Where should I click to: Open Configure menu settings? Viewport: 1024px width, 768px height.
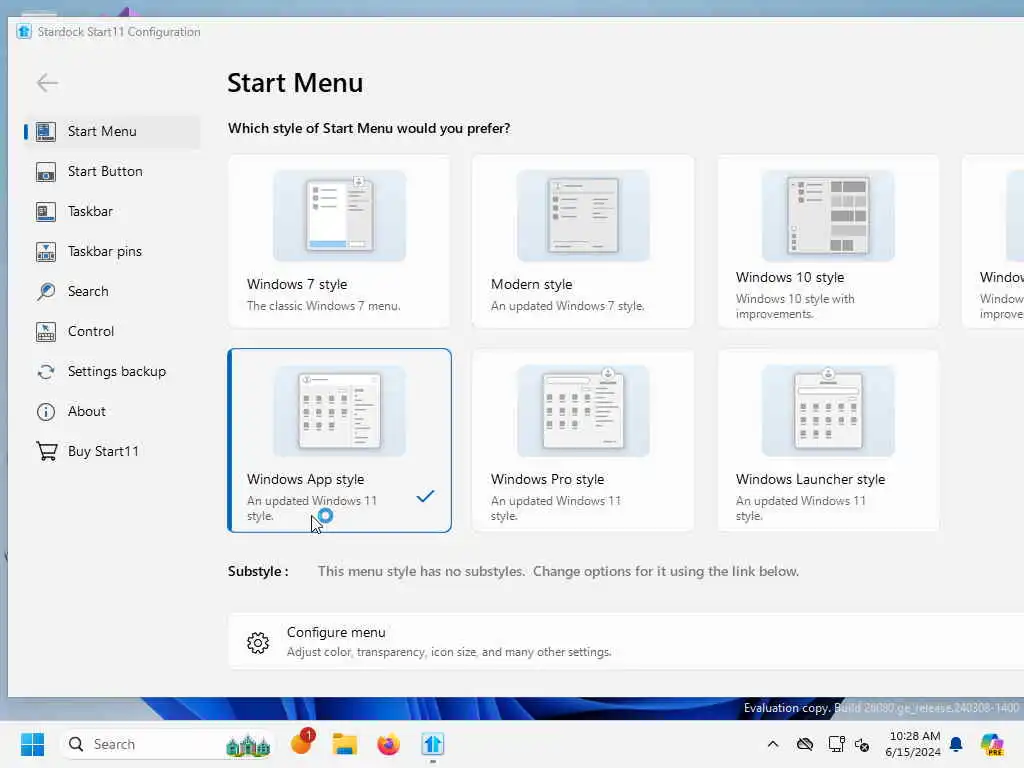pos(626,641)
